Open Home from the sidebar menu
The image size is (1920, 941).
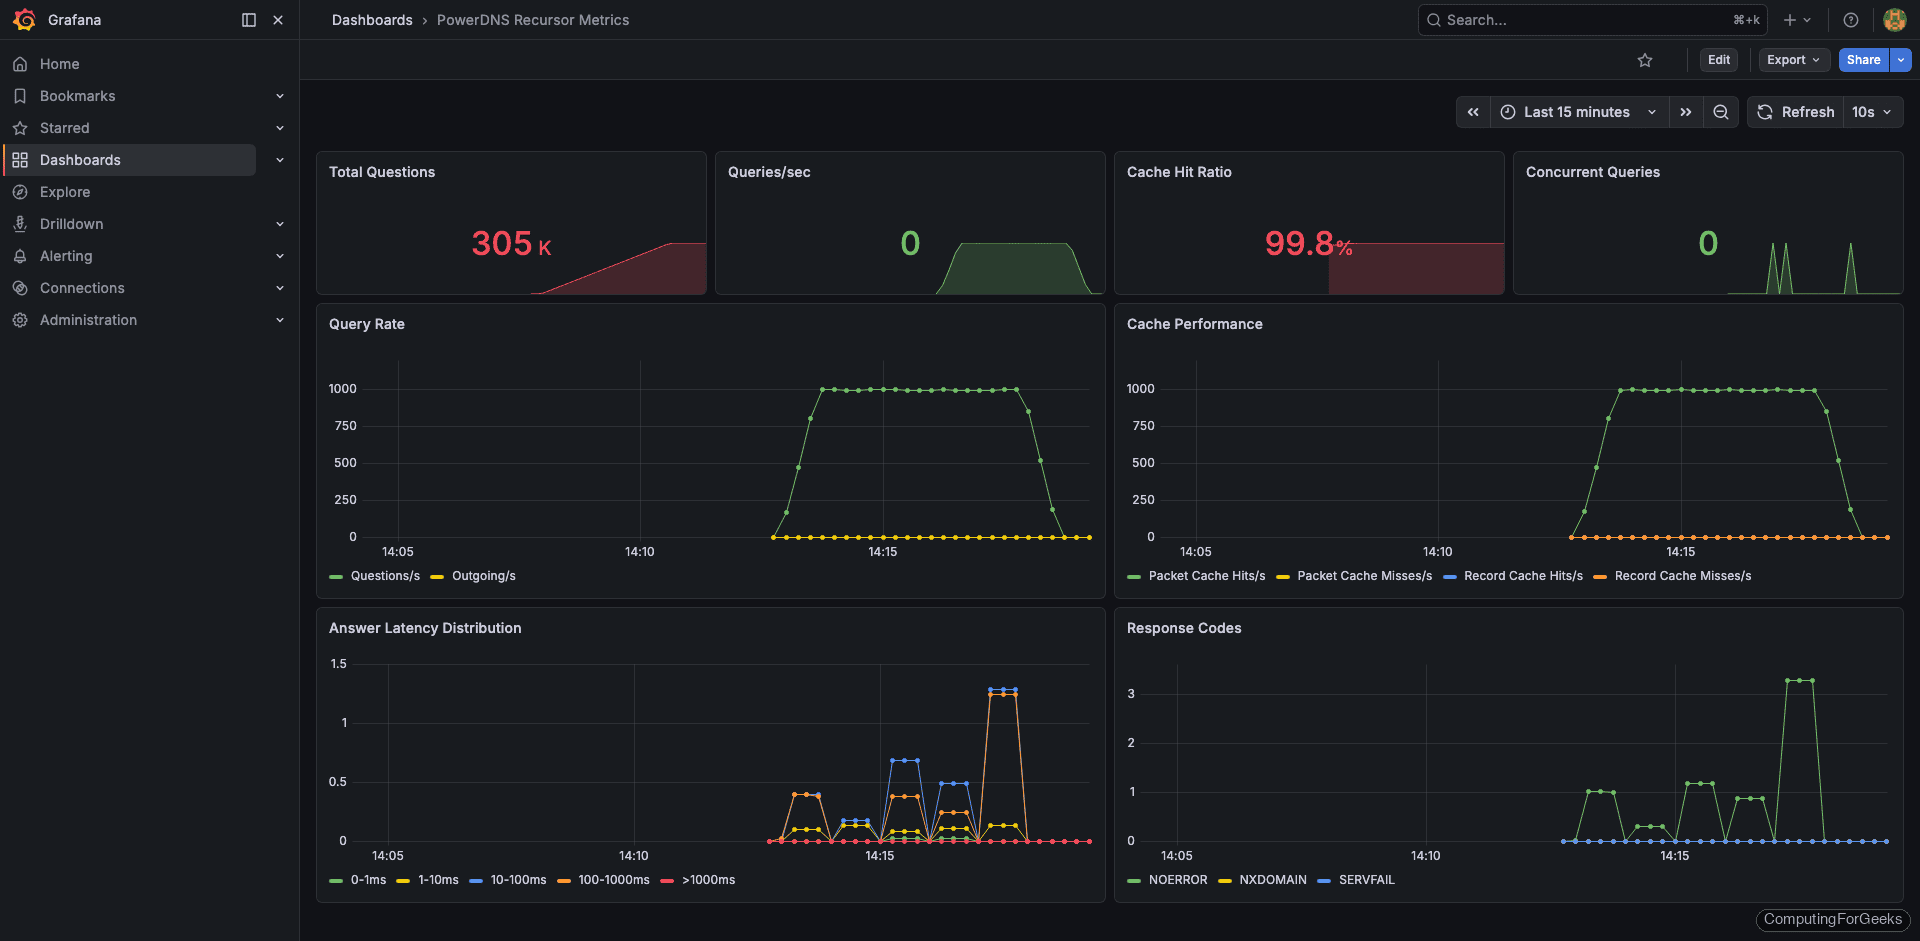pos(59,63)
